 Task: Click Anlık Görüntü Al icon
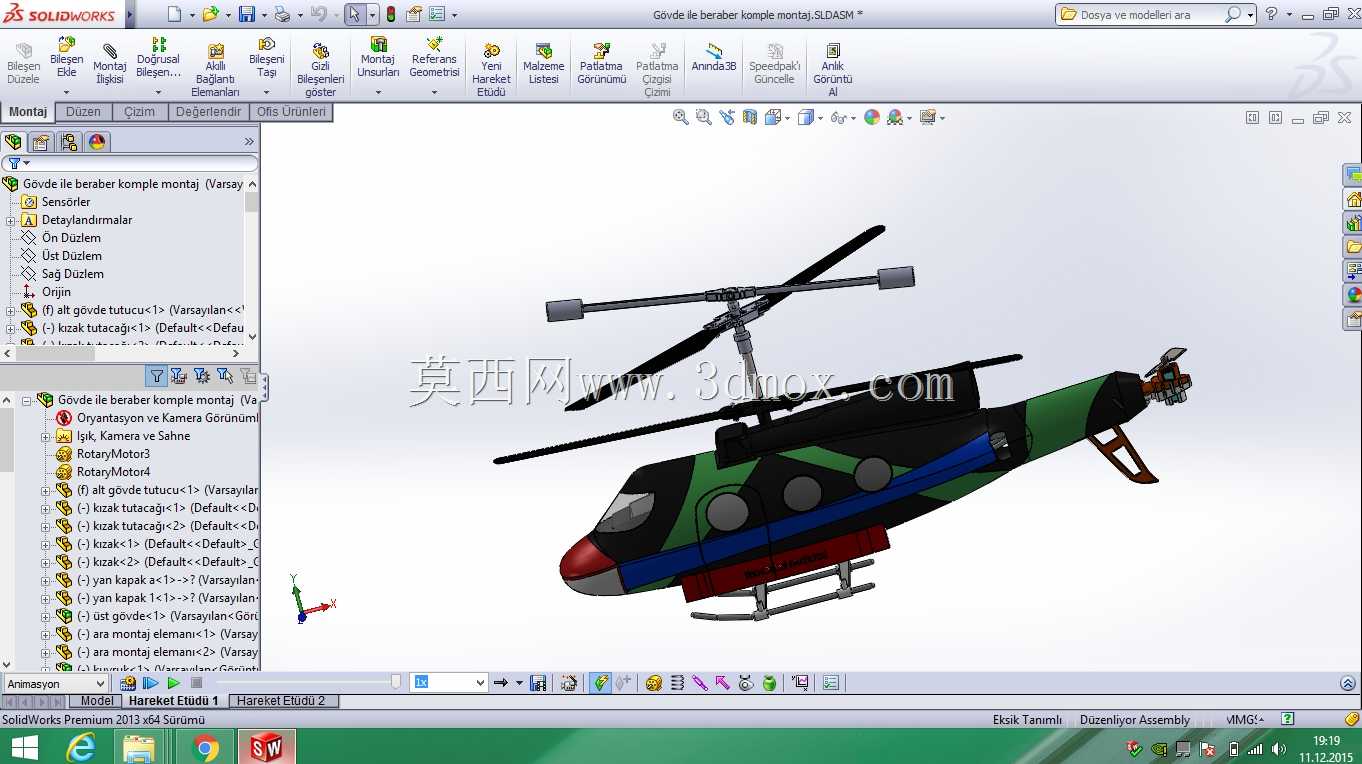pyautogui.click(x=832, y=70)
